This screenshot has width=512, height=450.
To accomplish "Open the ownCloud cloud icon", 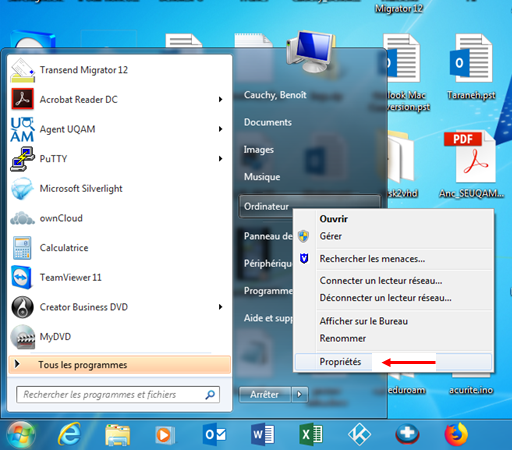I will point(22,218).
